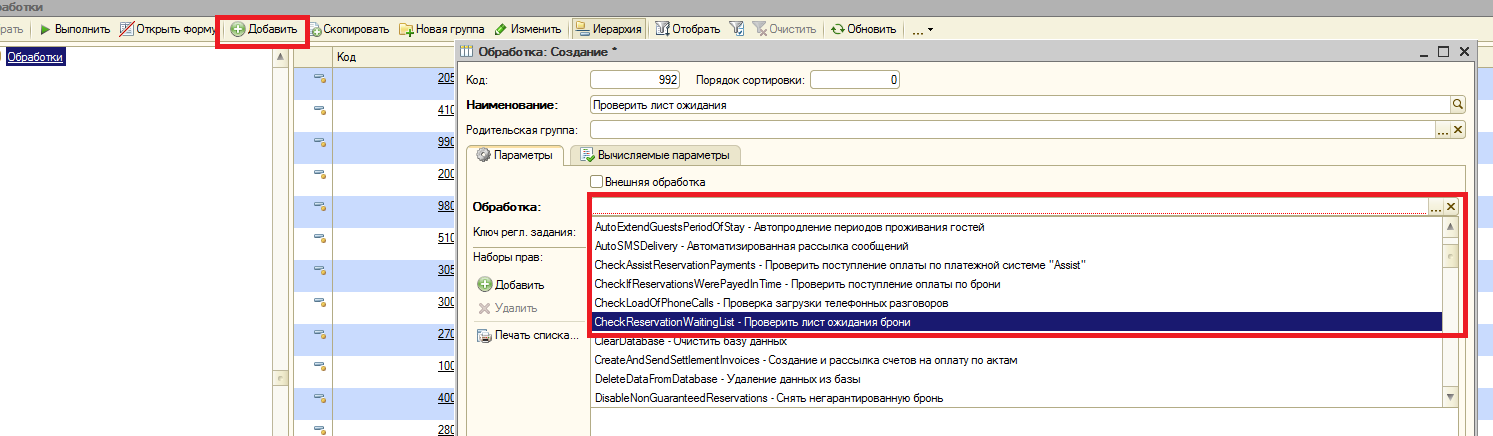The width and height of the screenshot is (1493, 436).
Task: Switch to Вычисляемые параметры tab
Action: pyautogui.click(x=655, y=155)
